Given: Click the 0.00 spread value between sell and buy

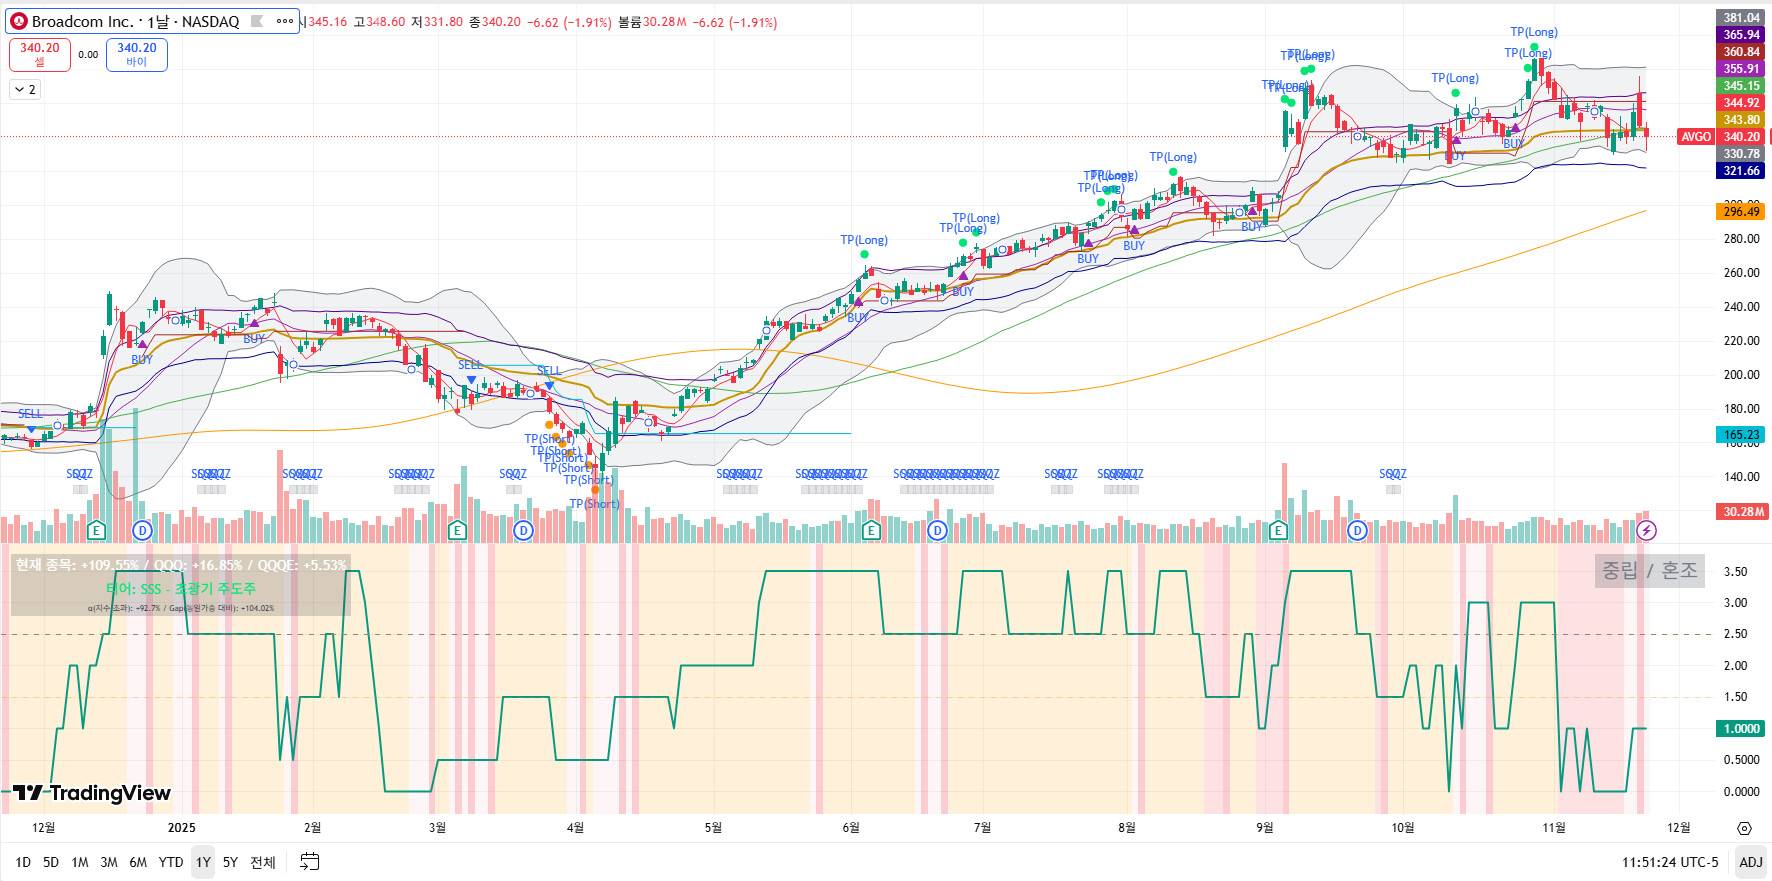Looking at the screenshot, I should click(88, 55).
